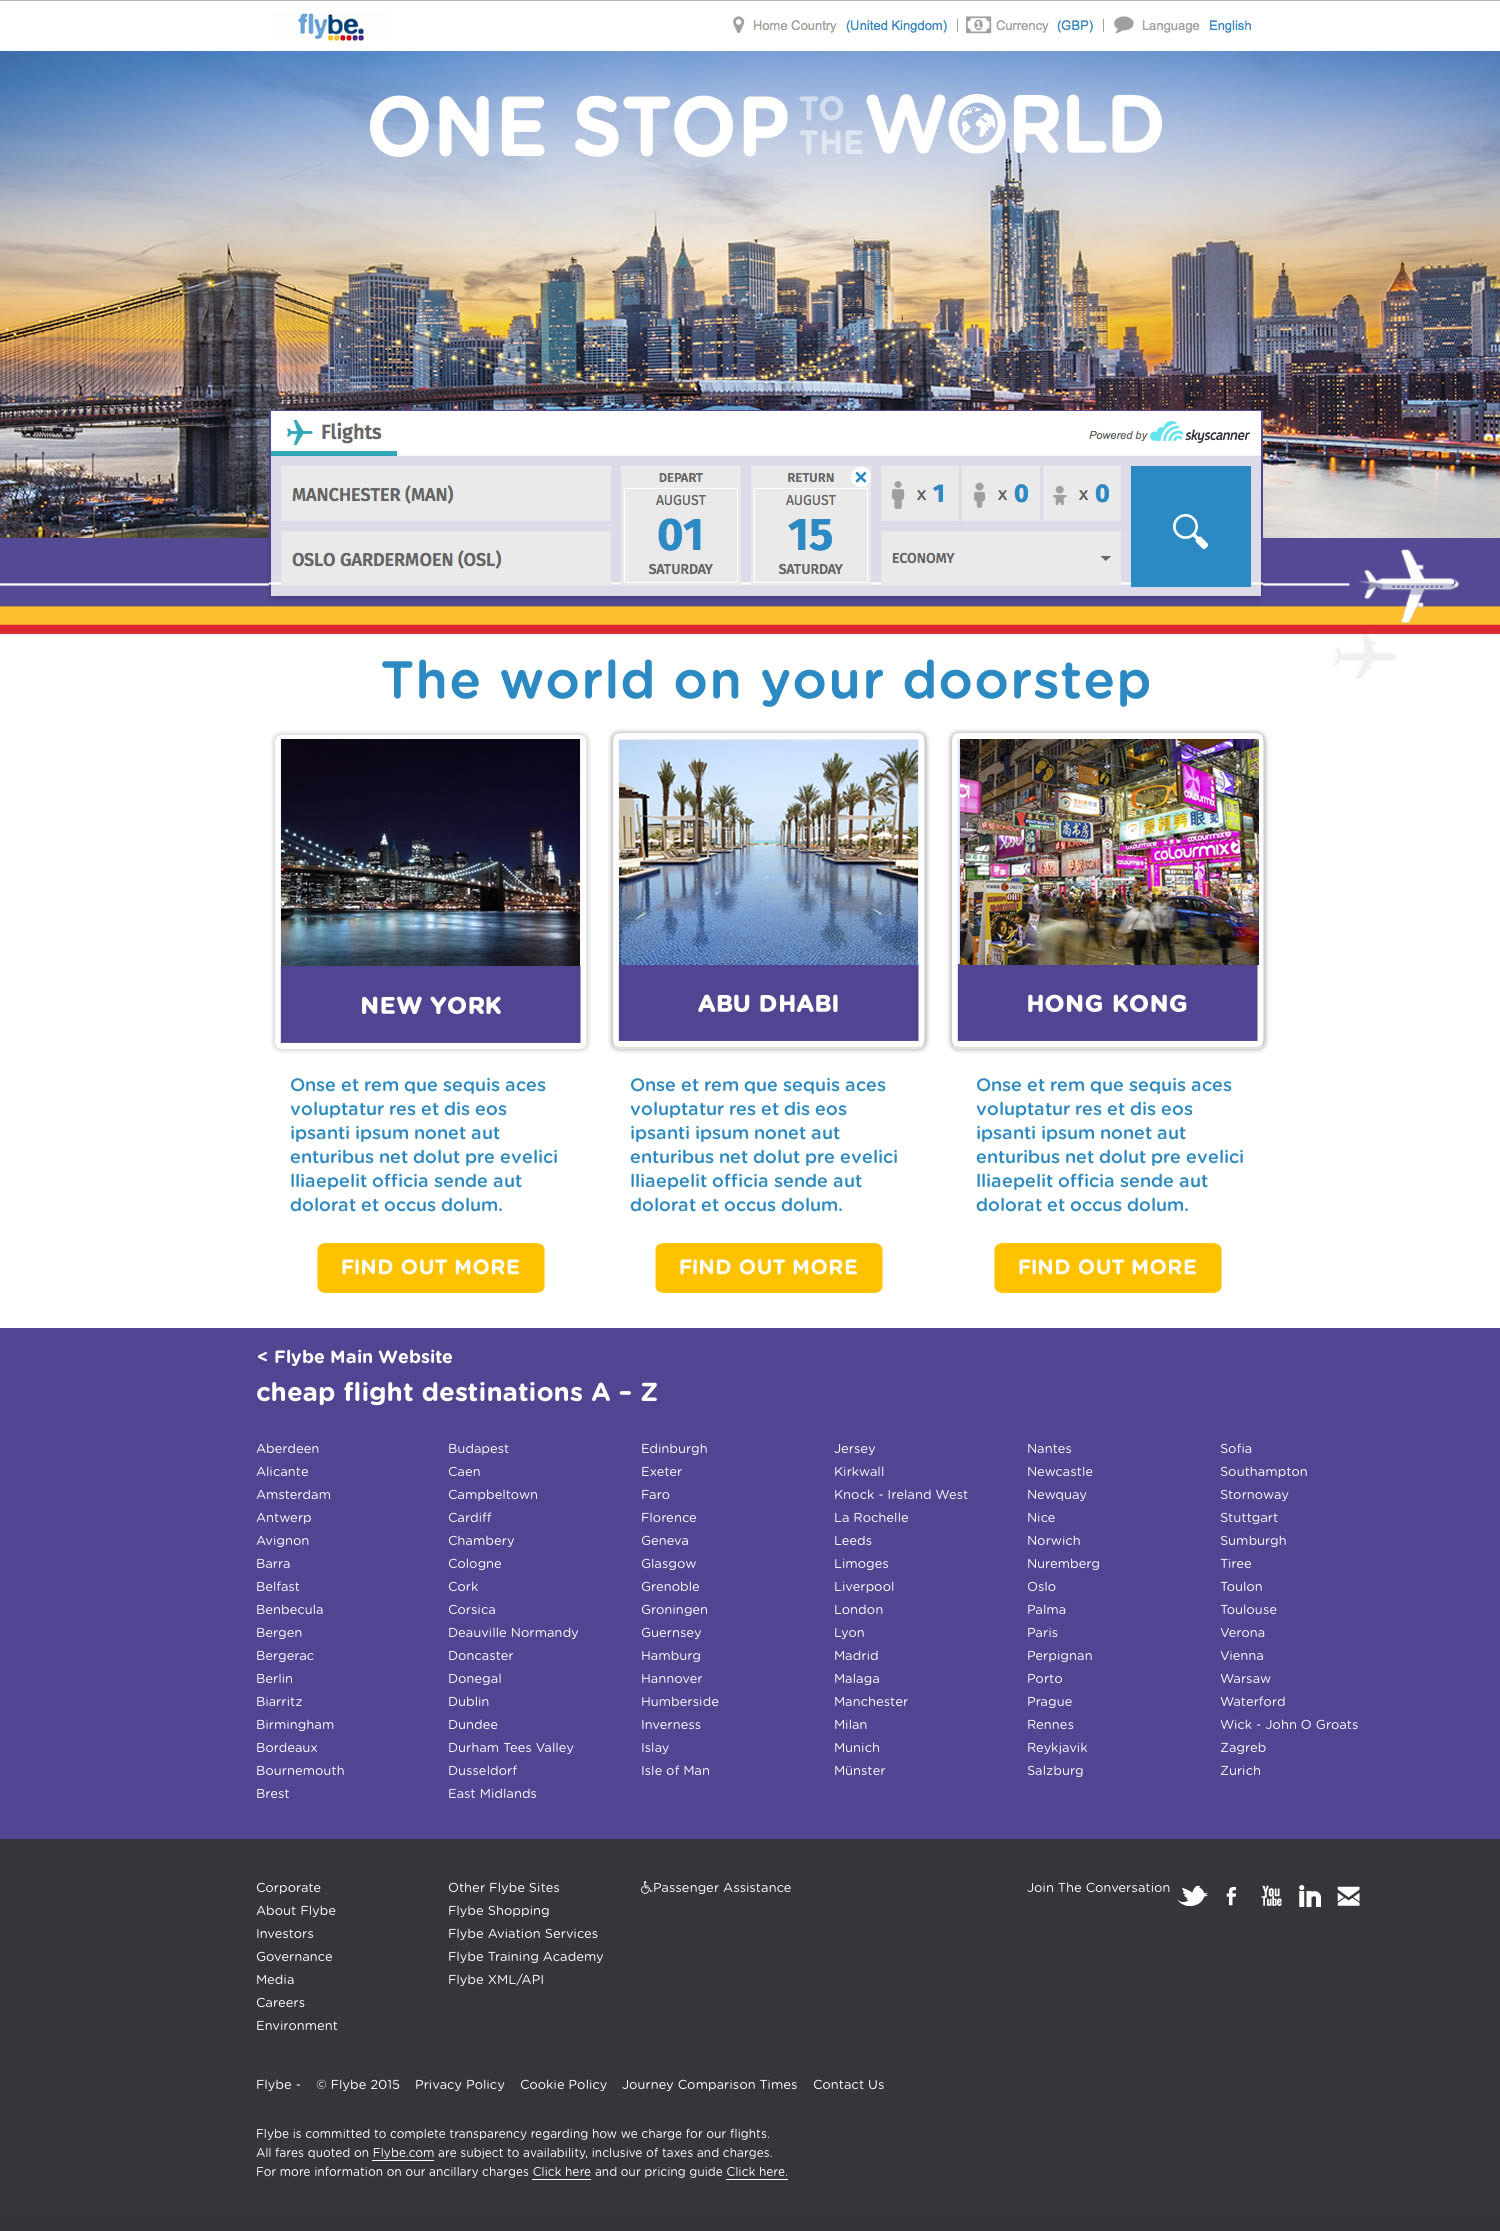Click the Home Country location pin icon
1500x2231 pixels.
coord(738,25)
